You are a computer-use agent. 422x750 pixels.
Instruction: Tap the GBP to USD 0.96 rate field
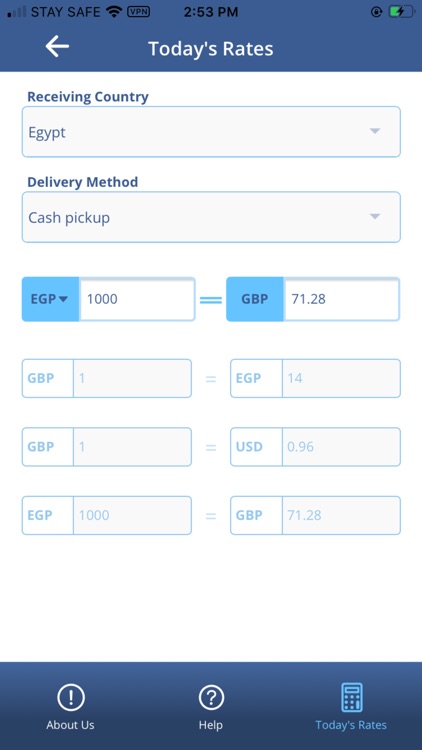tap(341, 447)
